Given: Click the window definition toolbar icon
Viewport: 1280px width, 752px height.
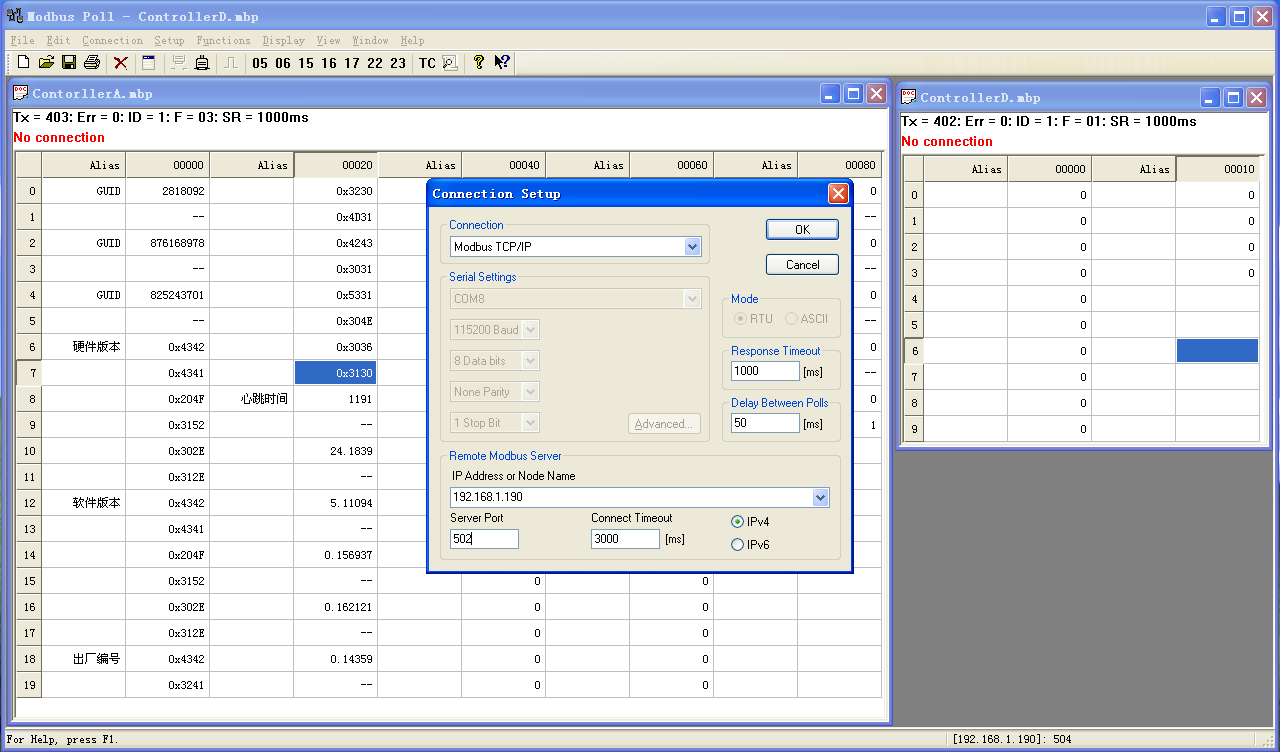Looking at the screenshot, I should pyautogui.click(x=149, y=63).
